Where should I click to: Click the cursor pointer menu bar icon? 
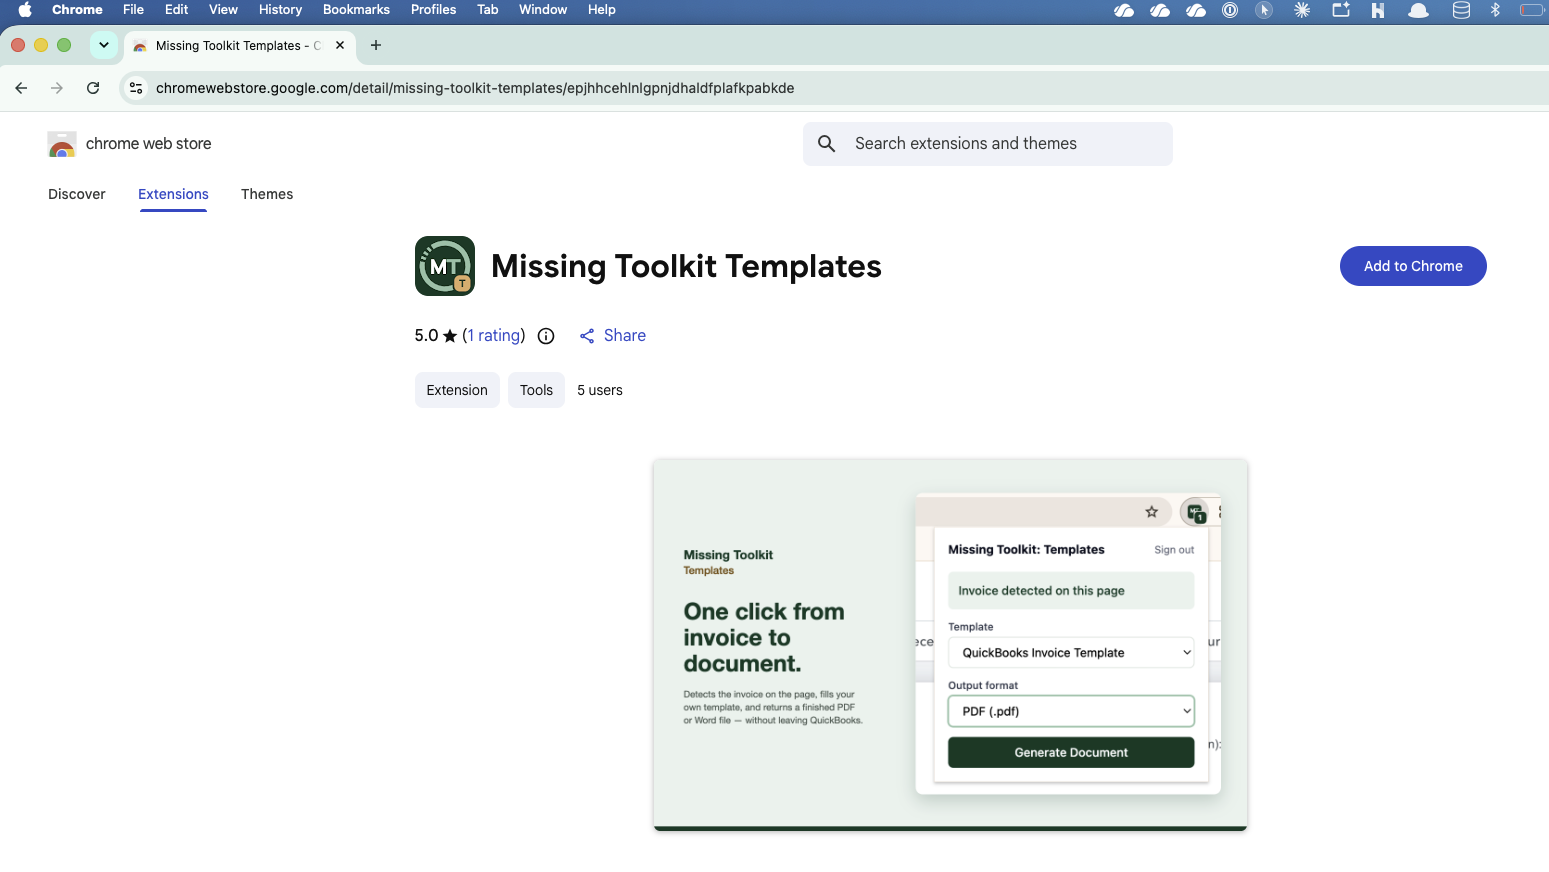pyautogui.click(x=1264, y=10)
